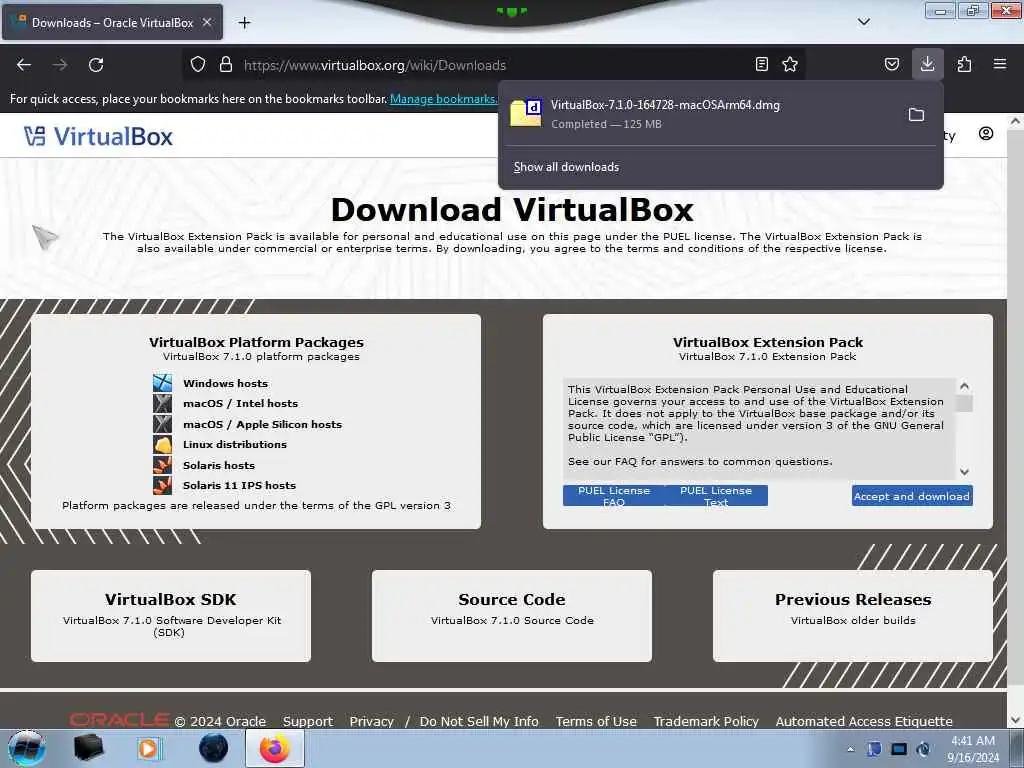
Task: Open the dark globe taskbar icon
Action: (x=214, y=748)
